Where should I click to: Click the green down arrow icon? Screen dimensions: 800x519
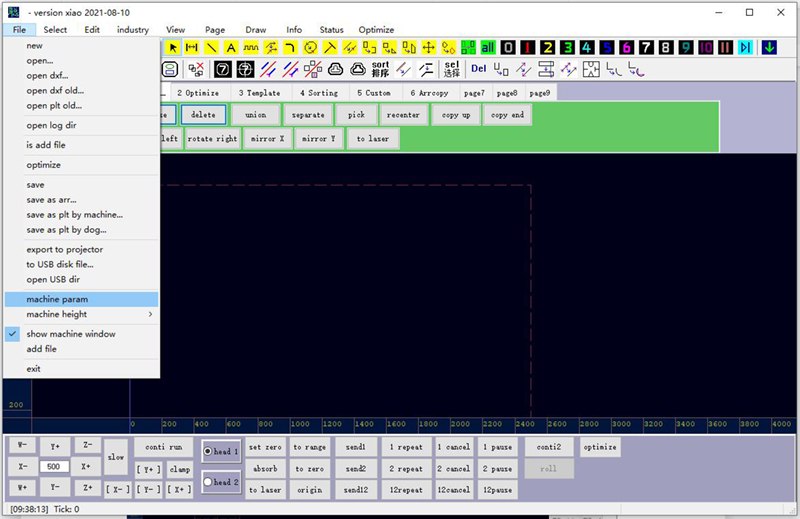pos(769,48)
